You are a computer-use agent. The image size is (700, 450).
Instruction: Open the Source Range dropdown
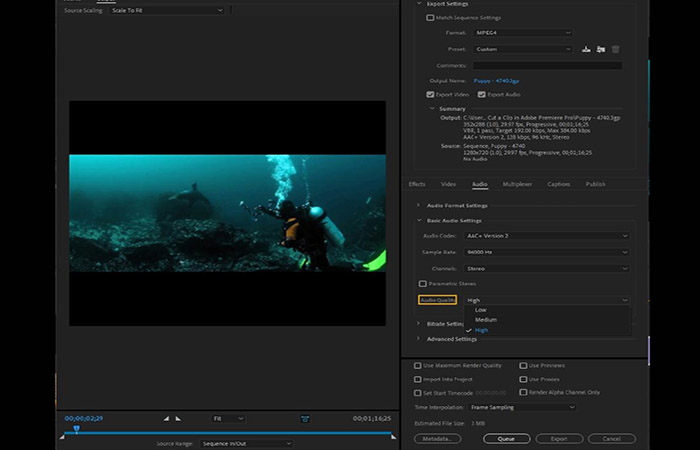coord(246,444)
